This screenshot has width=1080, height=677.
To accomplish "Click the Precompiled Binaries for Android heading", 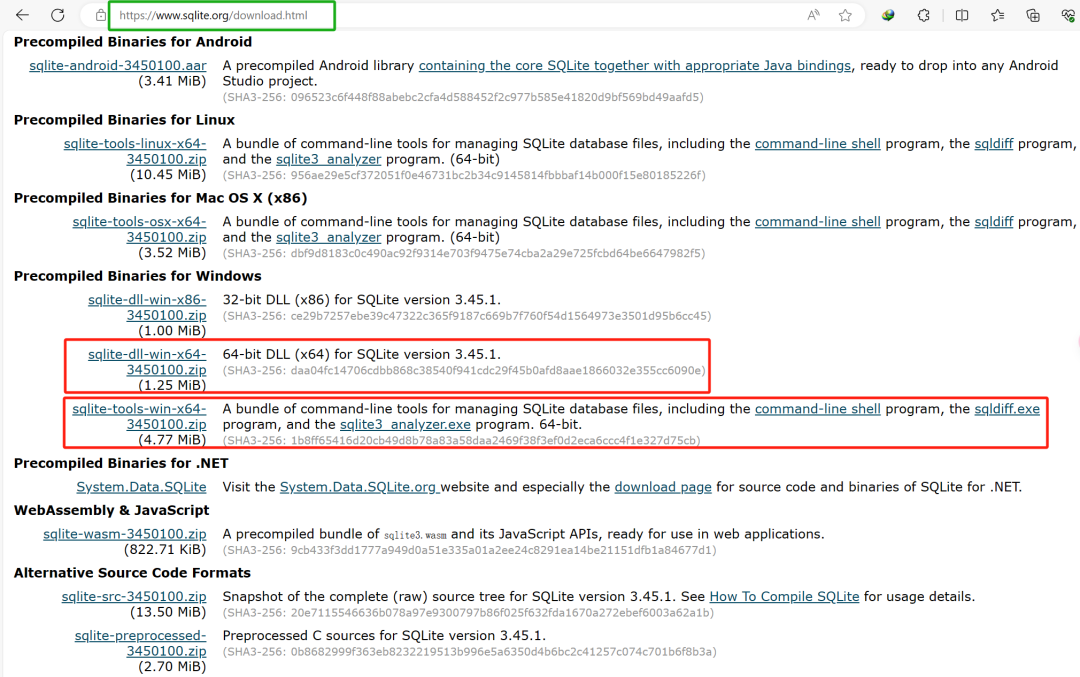I will pos(133,42).
